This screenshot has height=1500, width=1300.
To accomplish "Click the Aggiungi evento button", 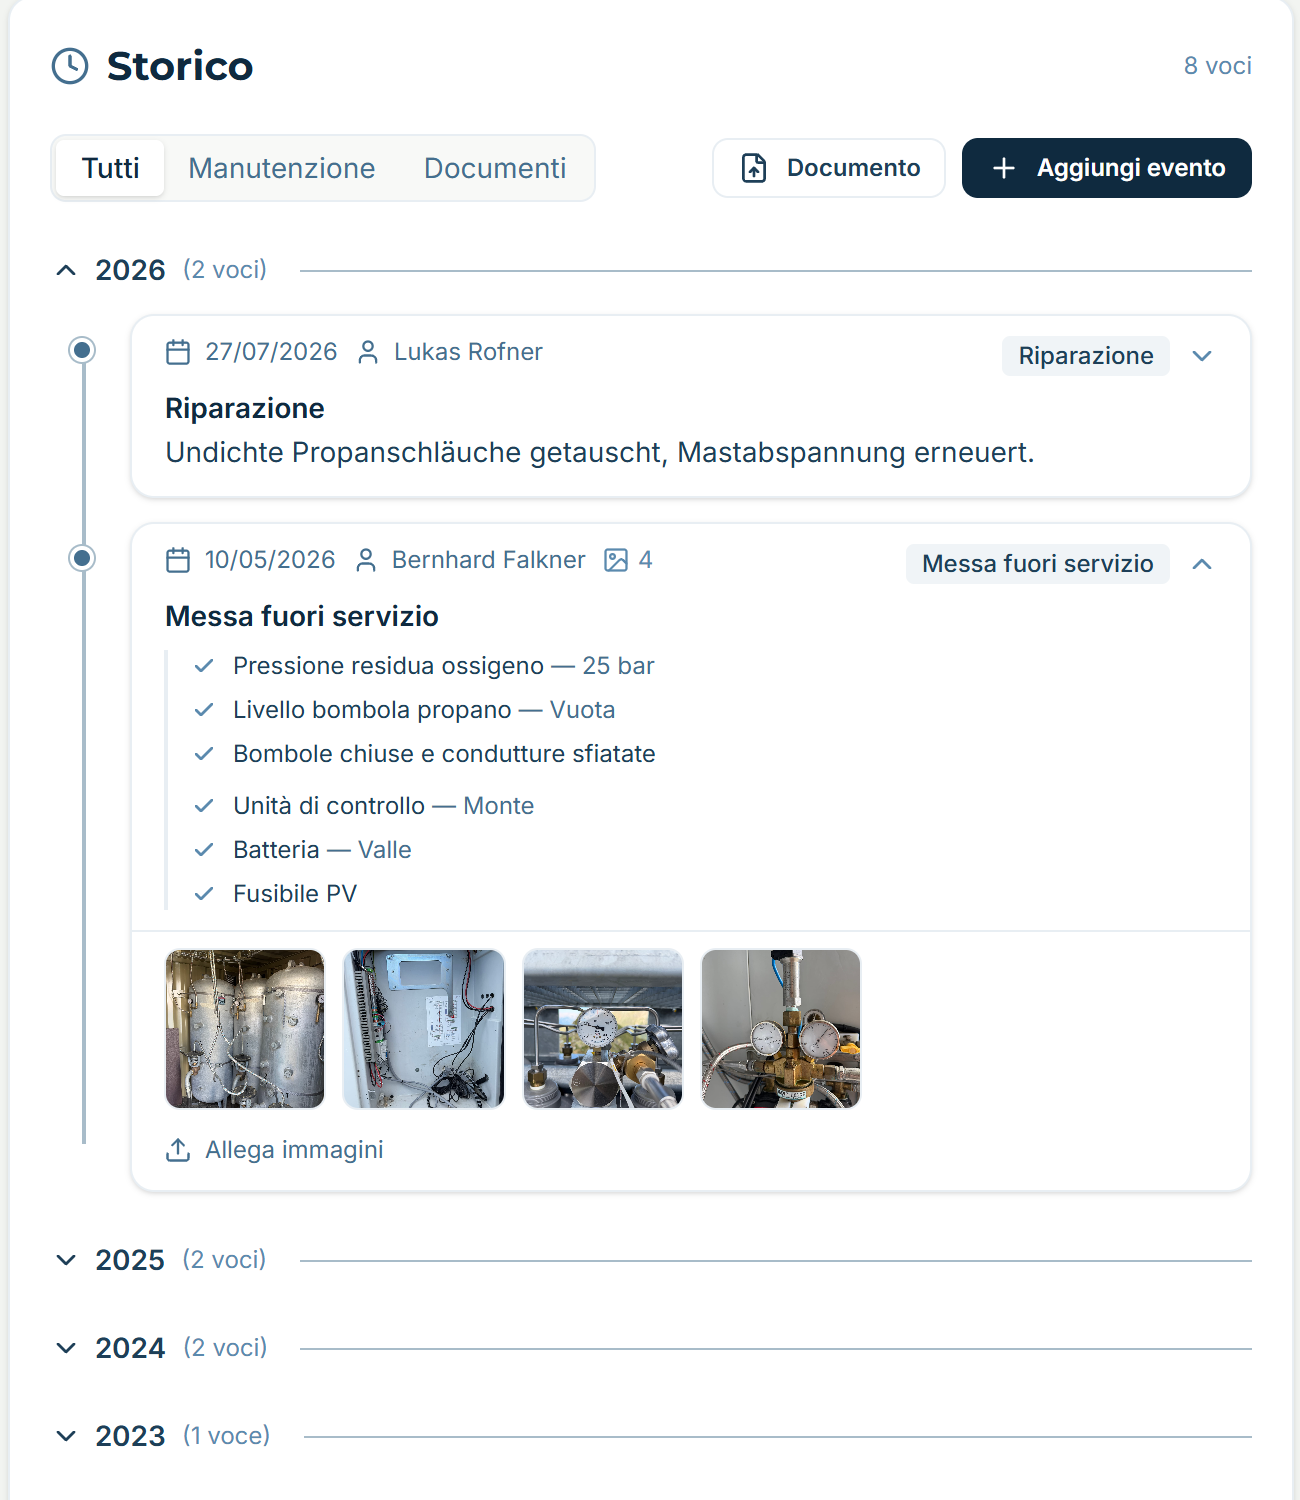I will 1107,168.
